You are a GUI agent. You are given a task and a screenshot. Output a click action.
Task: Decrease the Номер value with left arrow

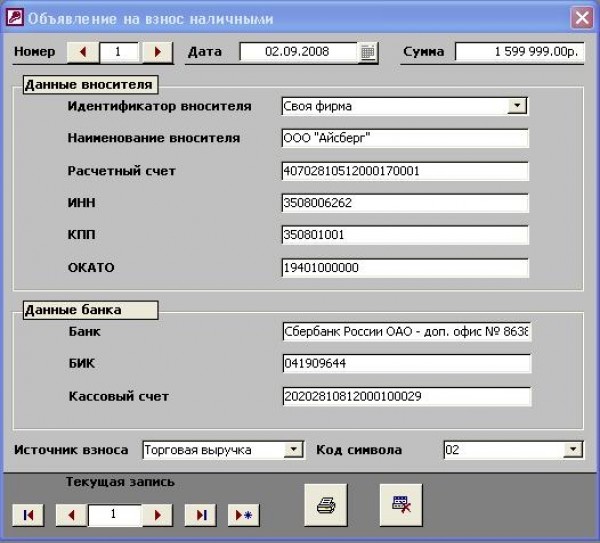[x=82, y=52]
